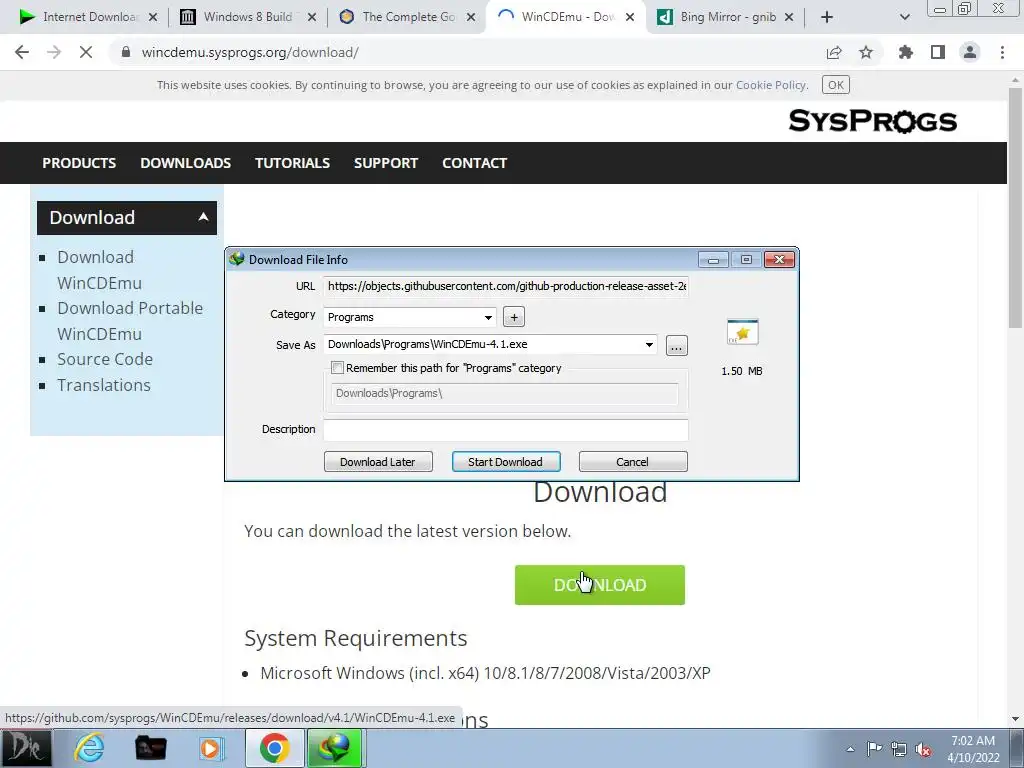Close the Internet Download tab

pos(153,17)
